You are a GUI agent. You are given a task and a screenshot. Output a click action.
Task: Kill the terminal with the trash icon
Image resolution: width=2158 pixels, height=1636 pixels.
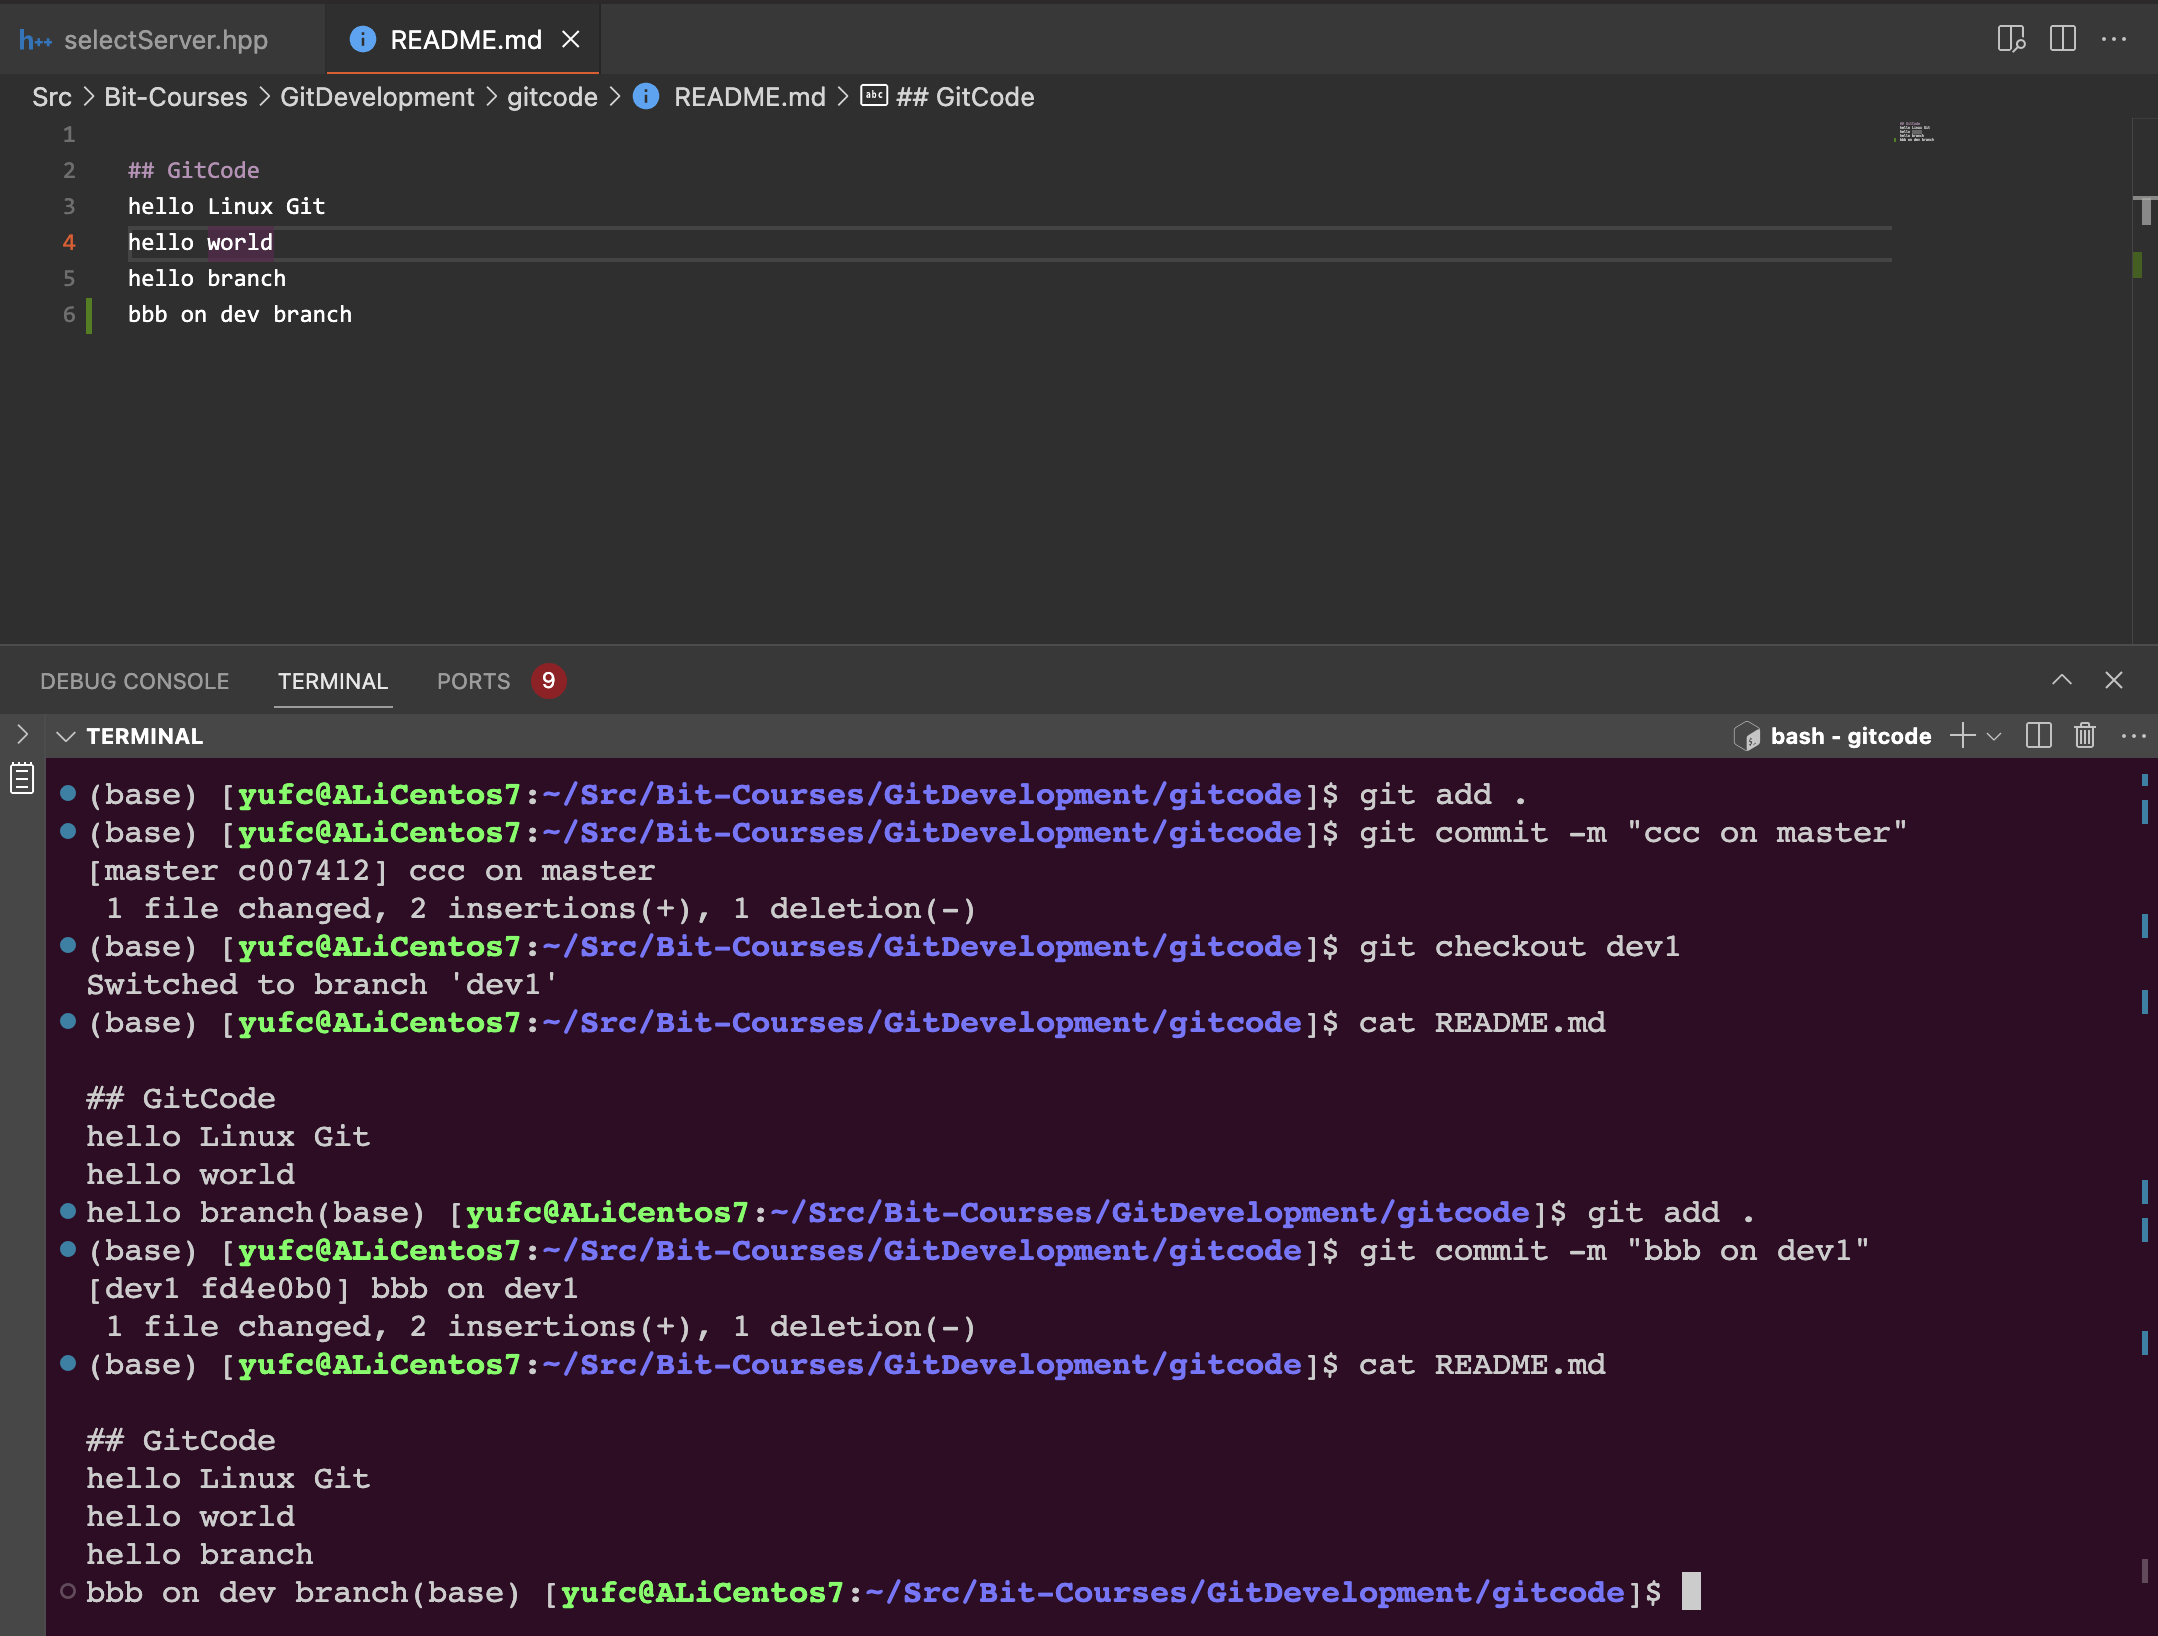(x=2085, y=736)
